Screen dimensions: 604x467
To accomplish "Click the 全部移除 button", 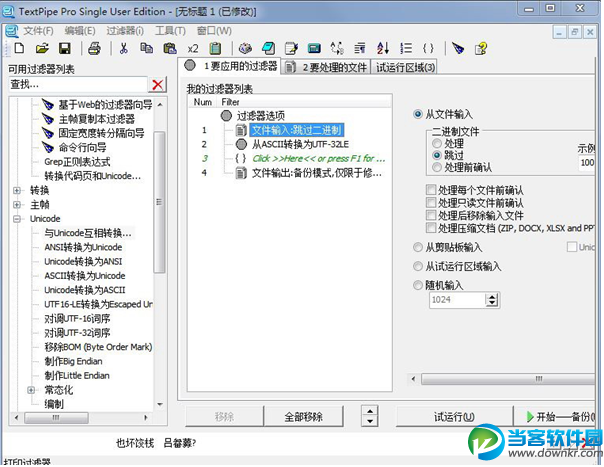I will 304,417.
